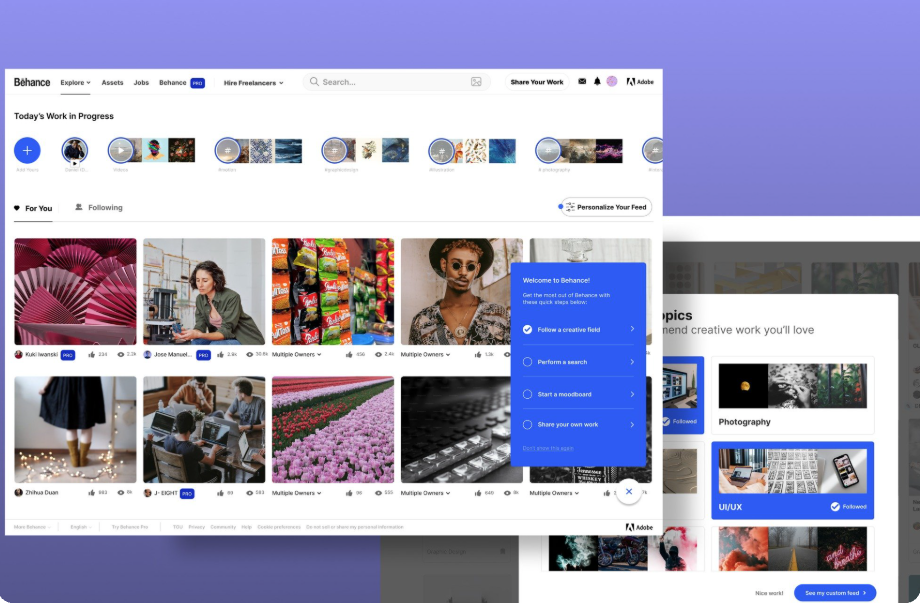The height and width of the screenshot is (603, 920).
Task: Like the Zhihua Duan project thumbs-up
Action: tap(92, 493)
